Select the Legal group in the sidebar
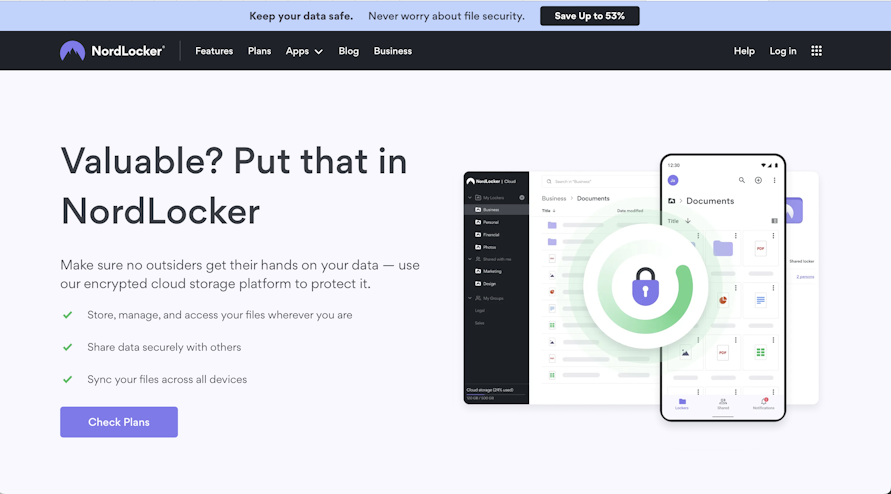The height and width of the screenshot is (494, 891). click(480, 310)
